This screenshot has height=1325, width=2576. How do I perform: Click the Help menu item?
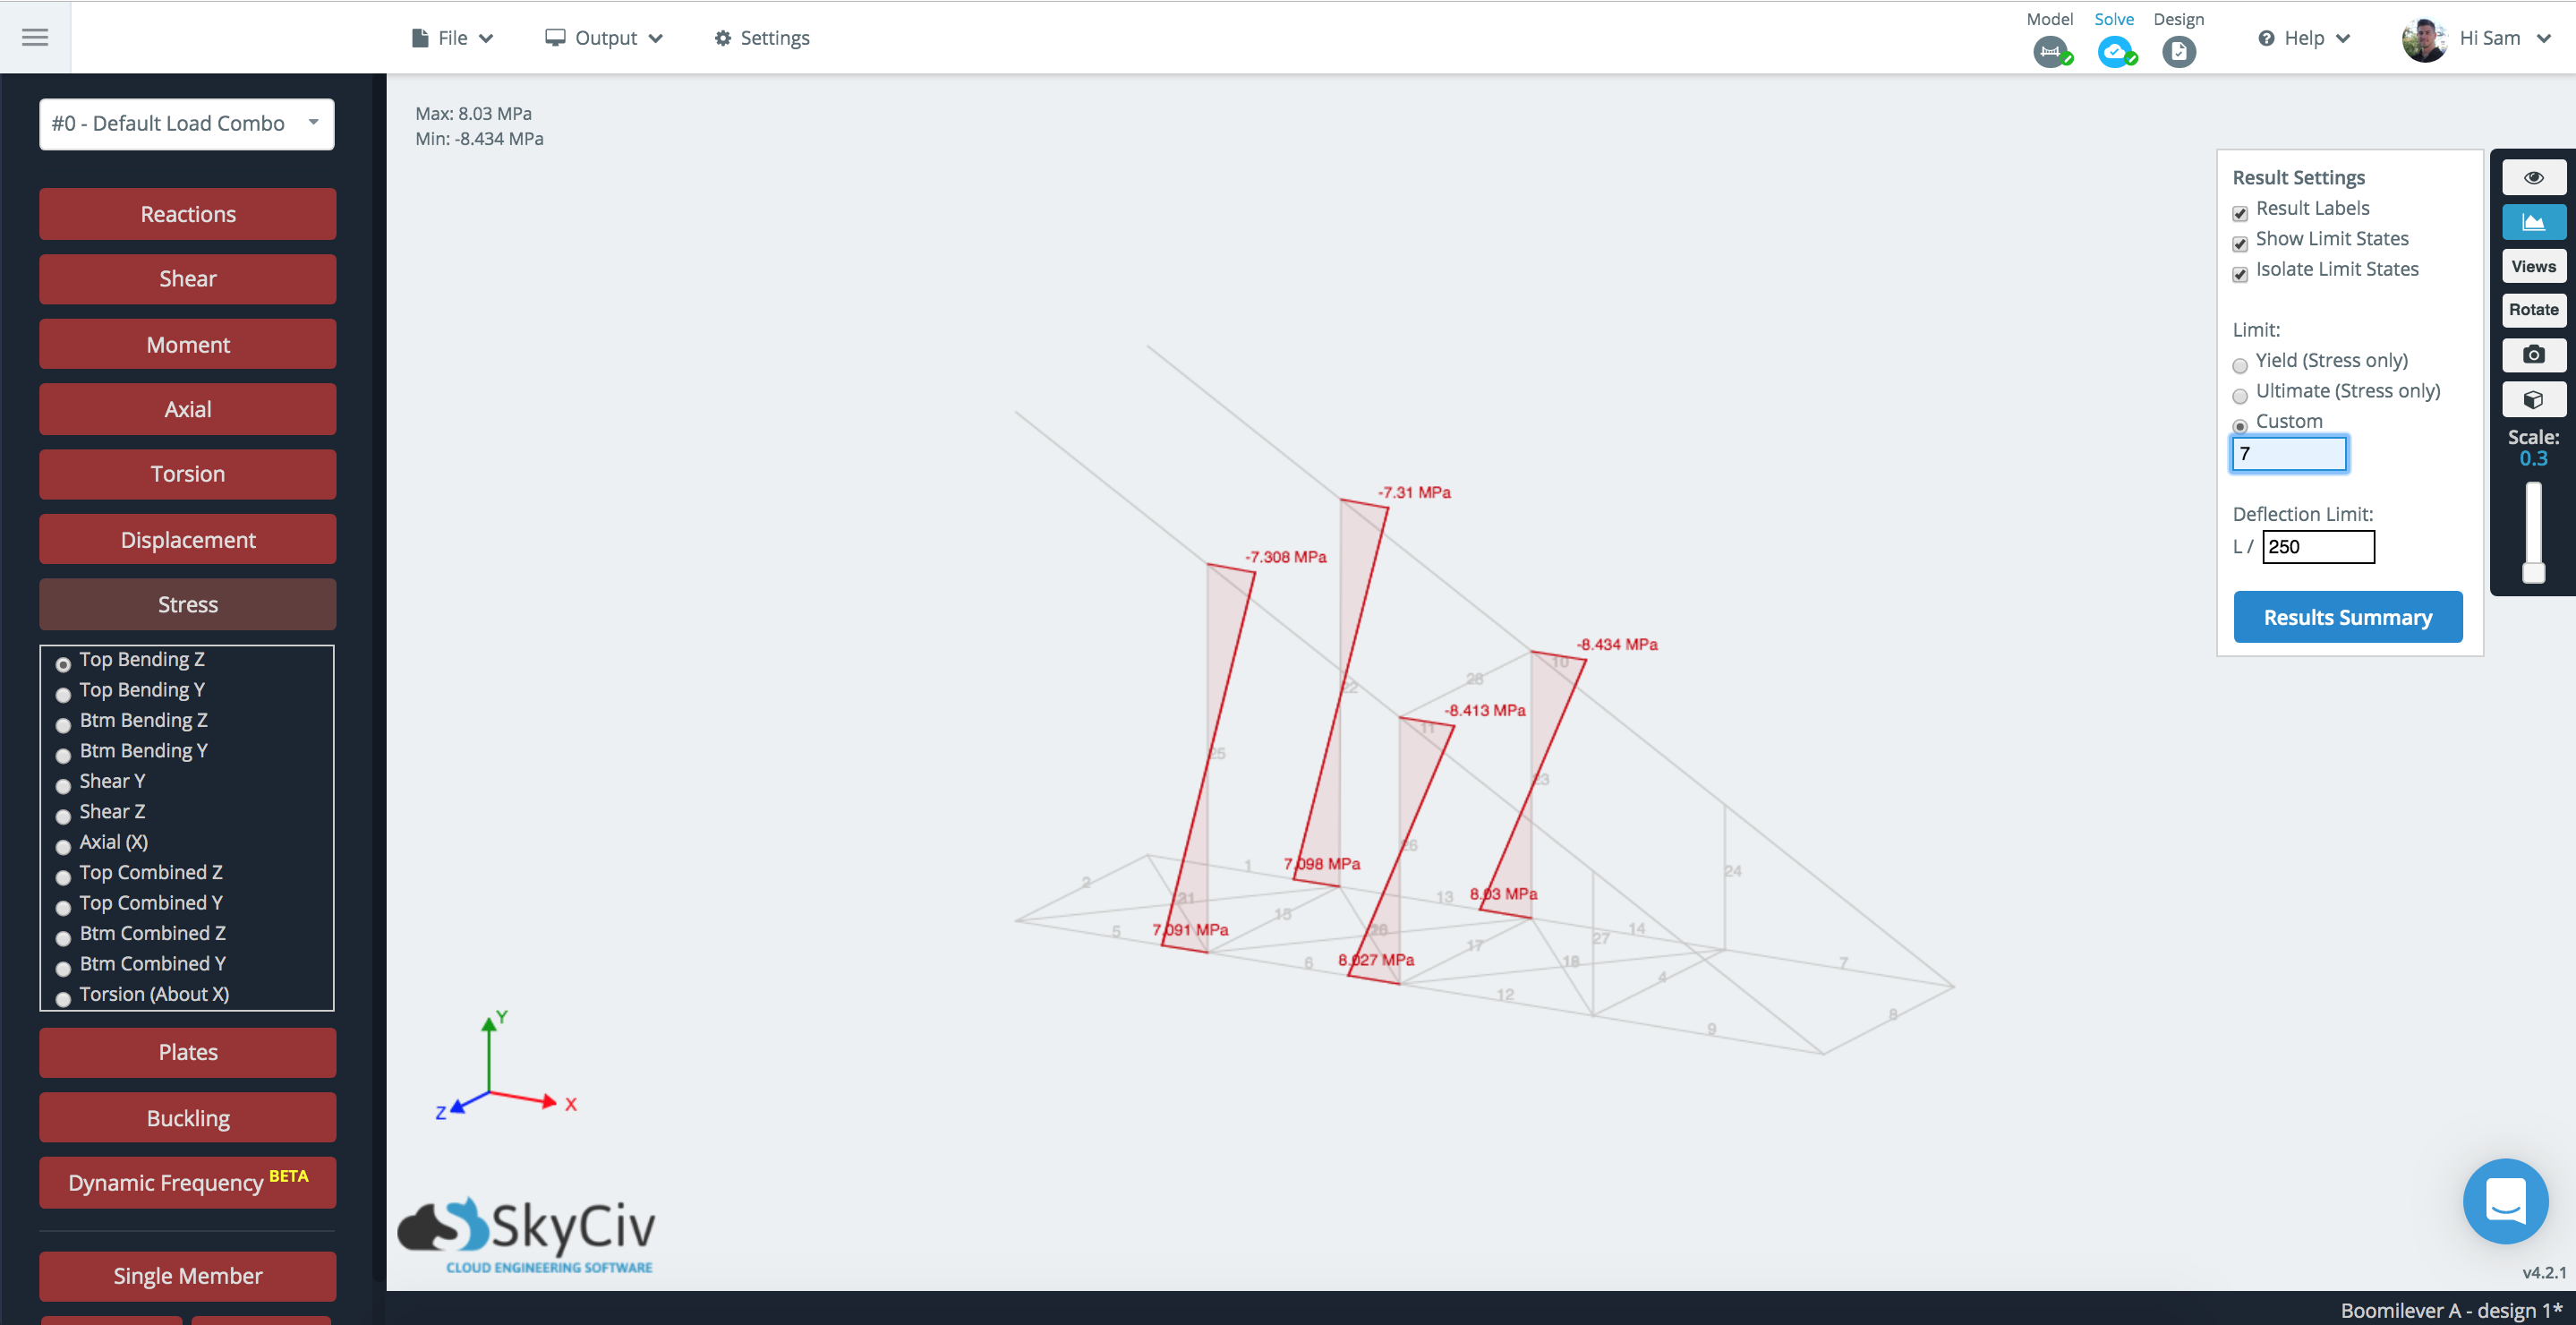click(x=2300, y=38)
